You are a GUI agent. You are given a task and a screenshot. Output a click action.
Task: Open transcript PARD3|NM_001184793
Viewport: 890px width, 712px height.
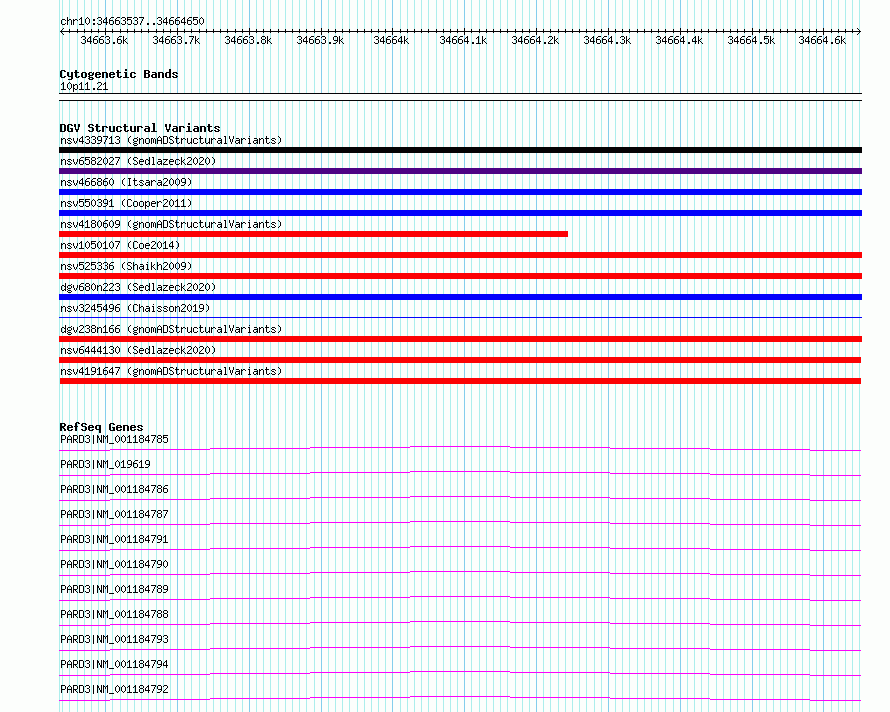pyautogui.click(x=114, y=639)
